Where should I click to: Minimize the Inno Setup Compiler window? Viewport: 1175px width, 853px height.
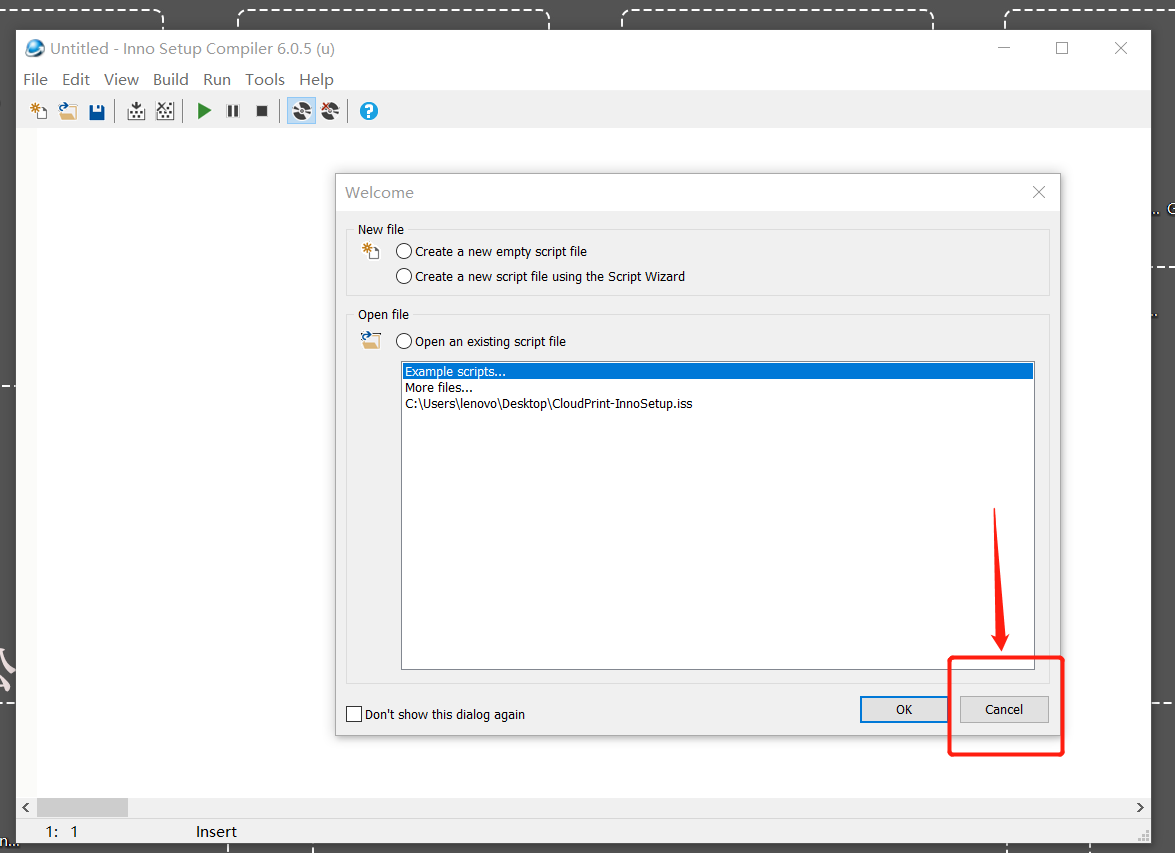pyautogui.click(x=1004, y=48)
